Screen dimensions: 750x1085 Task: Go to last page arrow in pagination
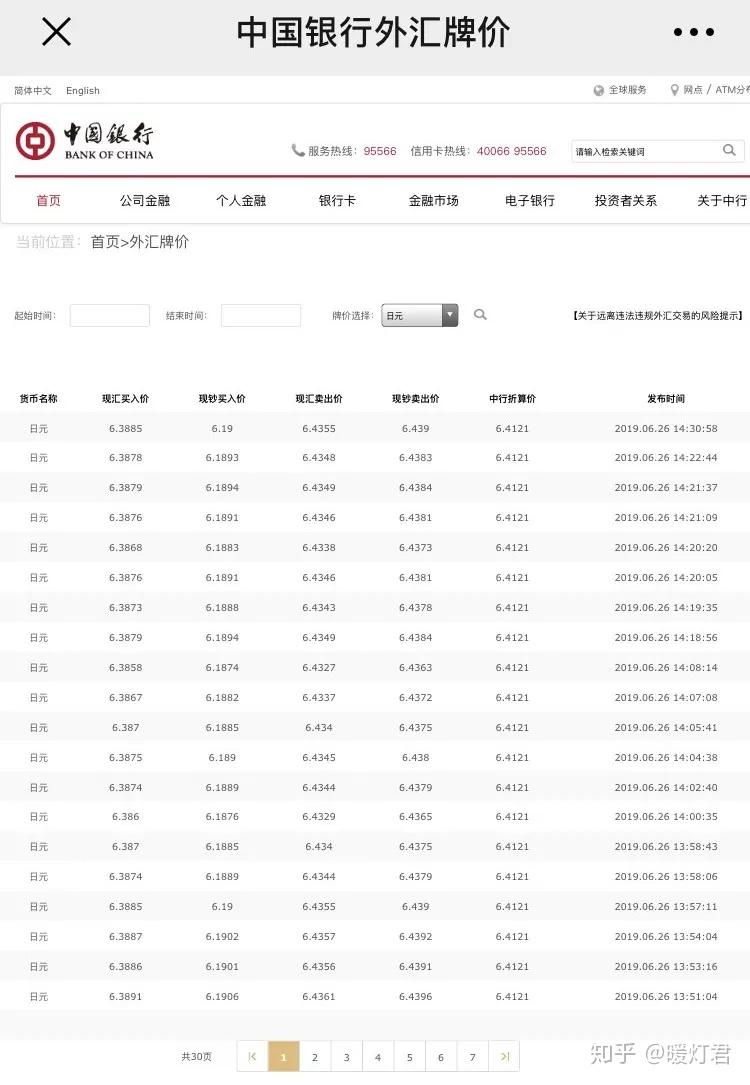point(504,1057)
